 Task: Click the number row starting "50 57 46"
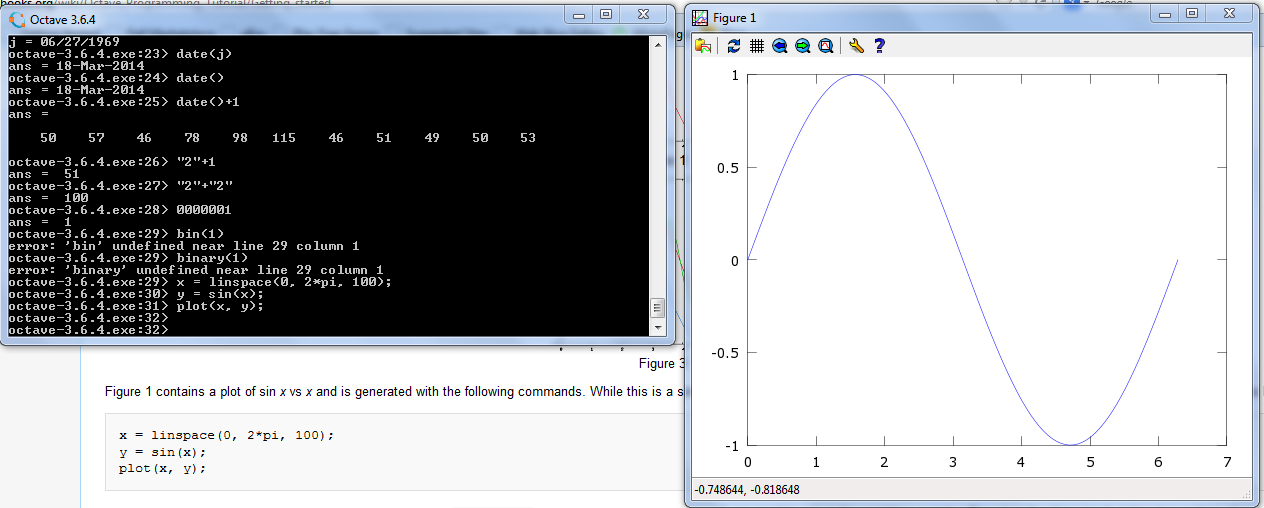(288, 138)
